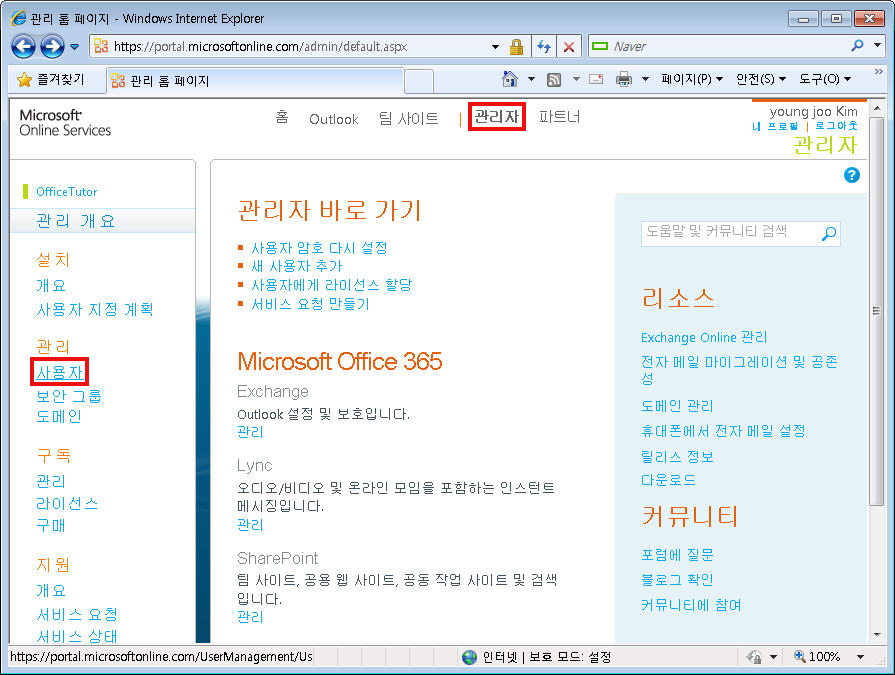
Task: Click the 사용자 암호 다시 설정 shortcut
Action: click(x=320, y=248)
